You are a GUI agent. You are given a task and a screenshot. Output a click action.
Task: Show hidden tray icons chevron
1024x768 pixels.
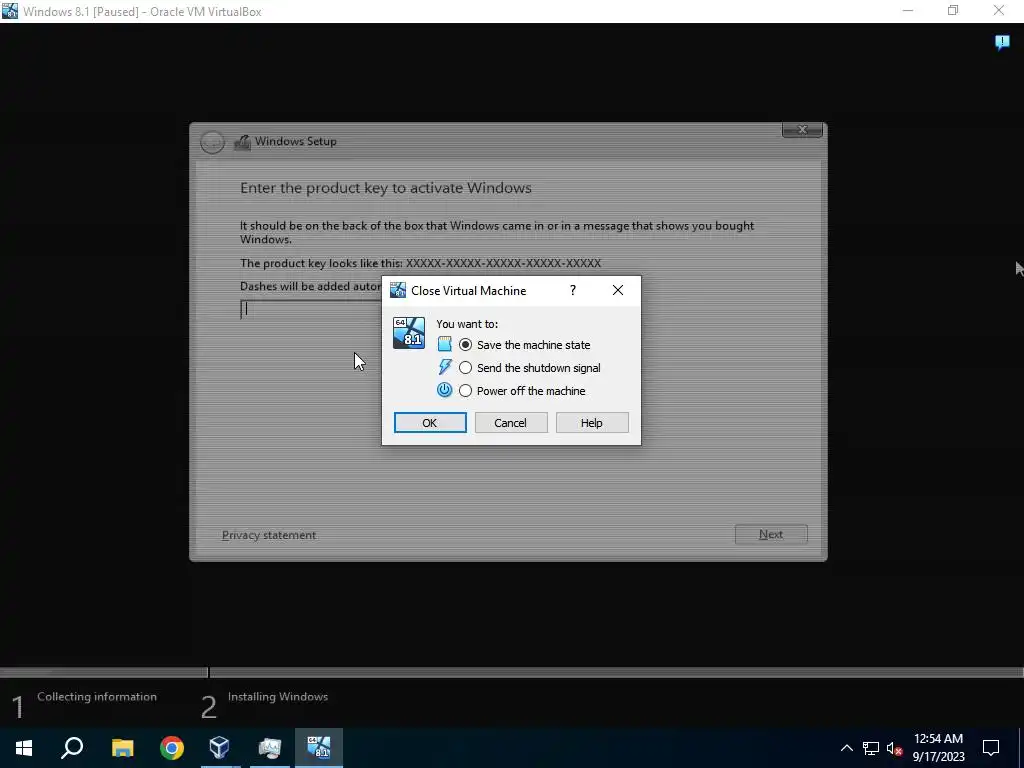[x=846, y=748]
